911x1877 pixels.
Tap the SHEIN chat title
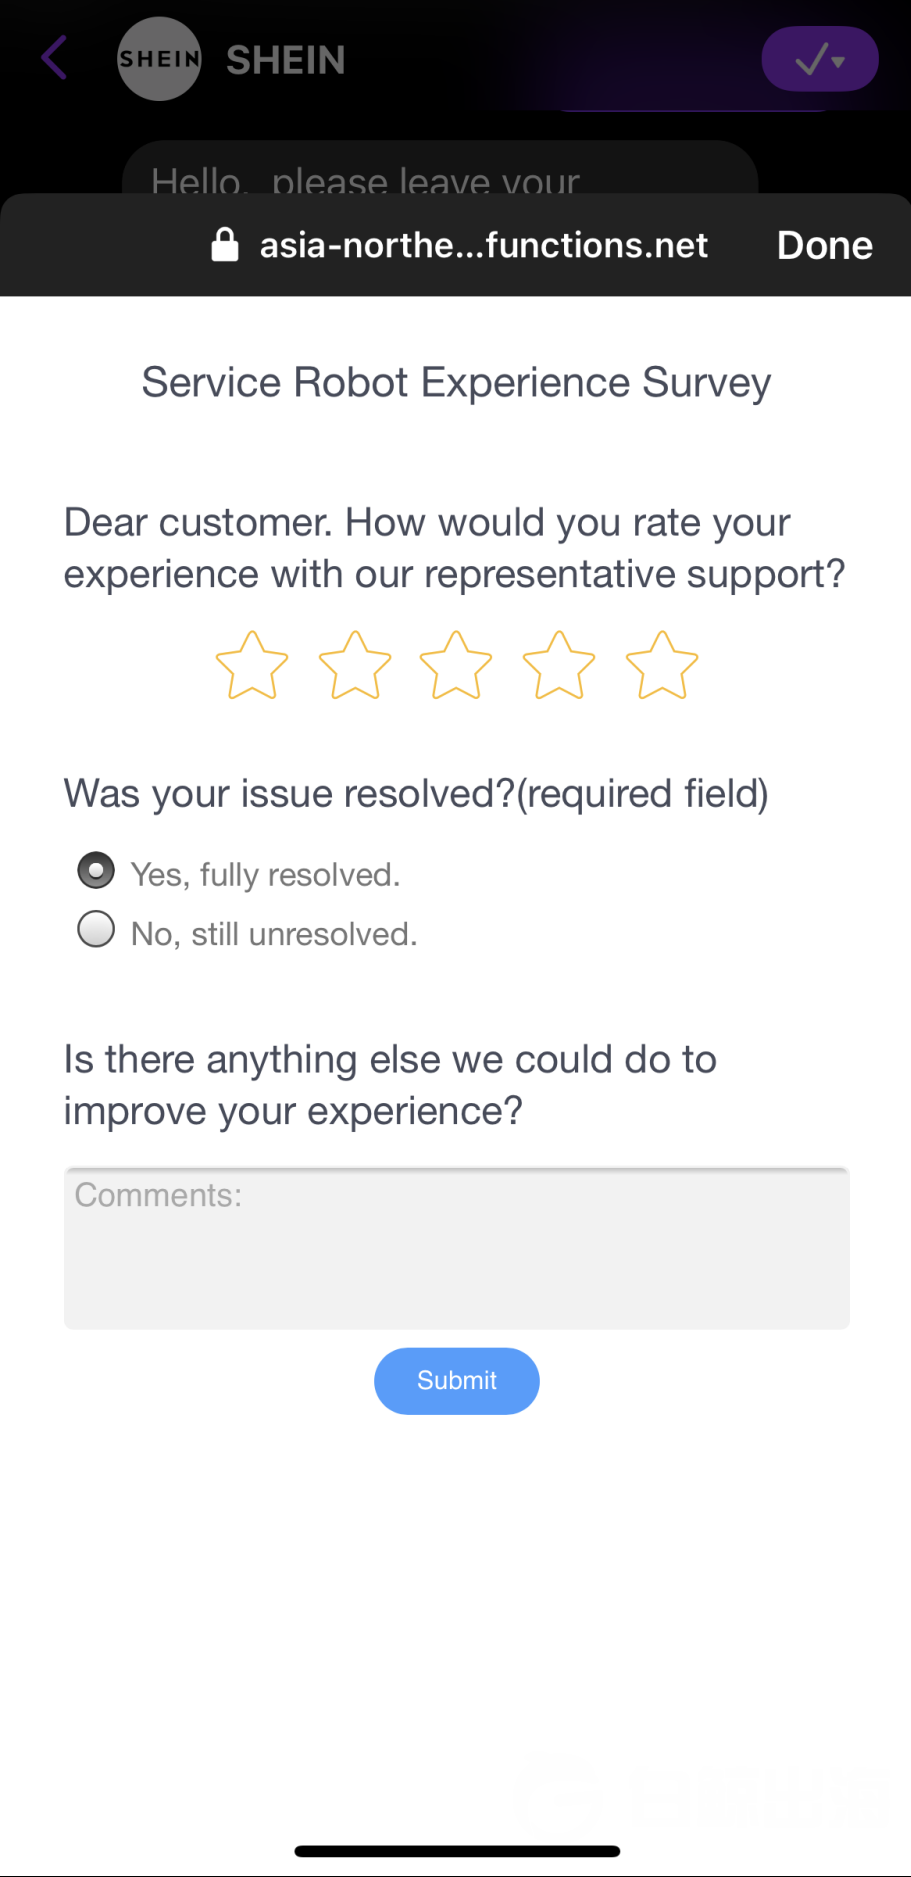click(285, 60)
